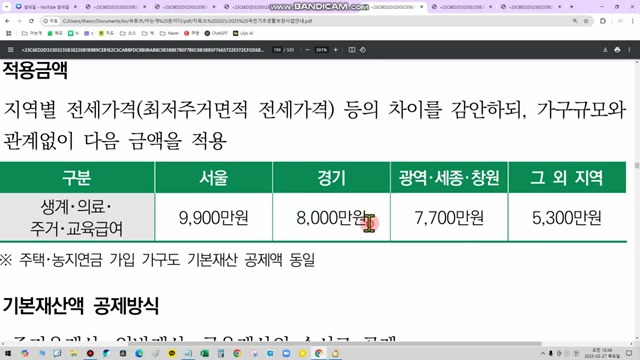
Task: Click the 광역·세종·창원 column header
Action: (449, 178)
